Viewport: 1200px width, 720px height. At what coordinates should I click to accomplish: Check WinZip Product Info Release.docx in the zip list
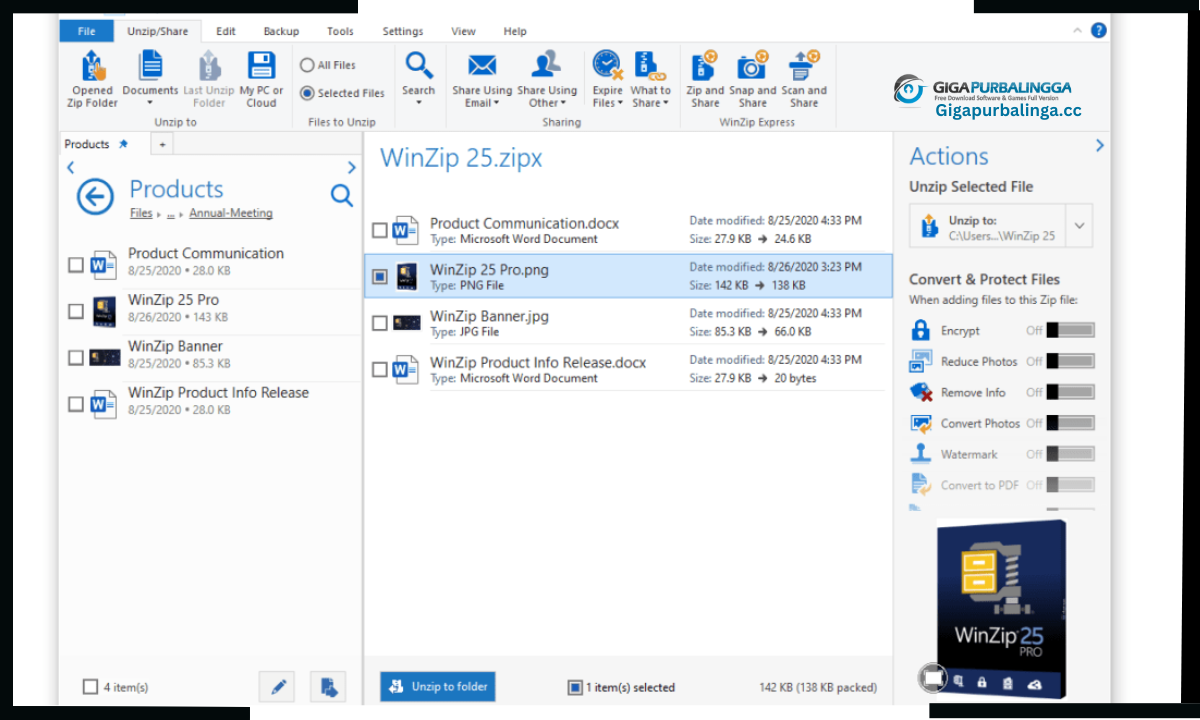click(x=379, y=370)
